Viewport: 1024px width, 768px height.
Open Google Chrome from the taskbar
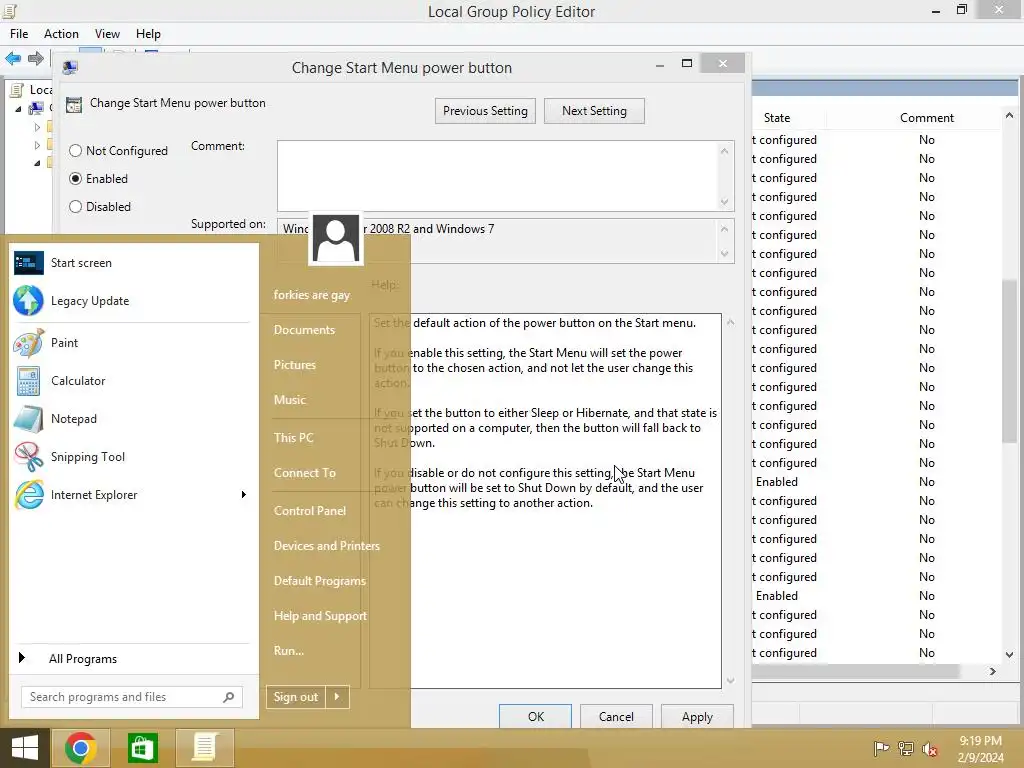tap(80, 748)
